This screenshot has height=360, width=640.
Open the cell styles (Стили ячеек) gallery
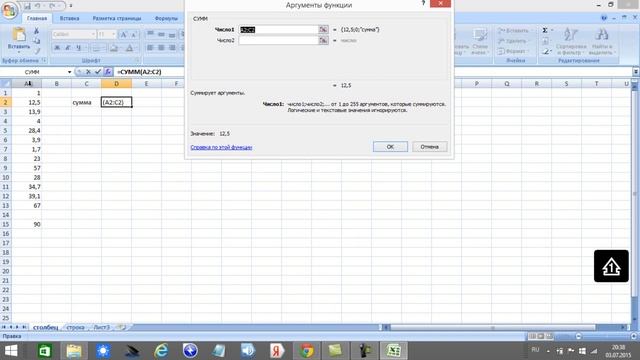point(480,41)
